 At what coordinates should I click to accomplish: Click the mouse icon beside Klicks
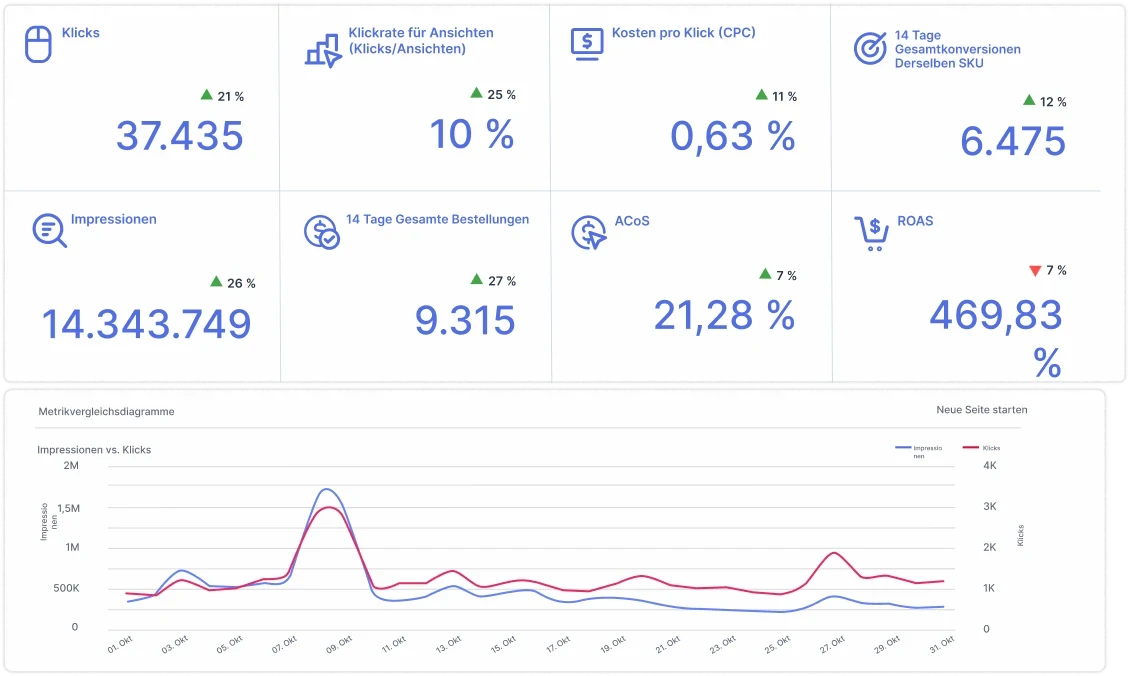click(x=38, y=46)
